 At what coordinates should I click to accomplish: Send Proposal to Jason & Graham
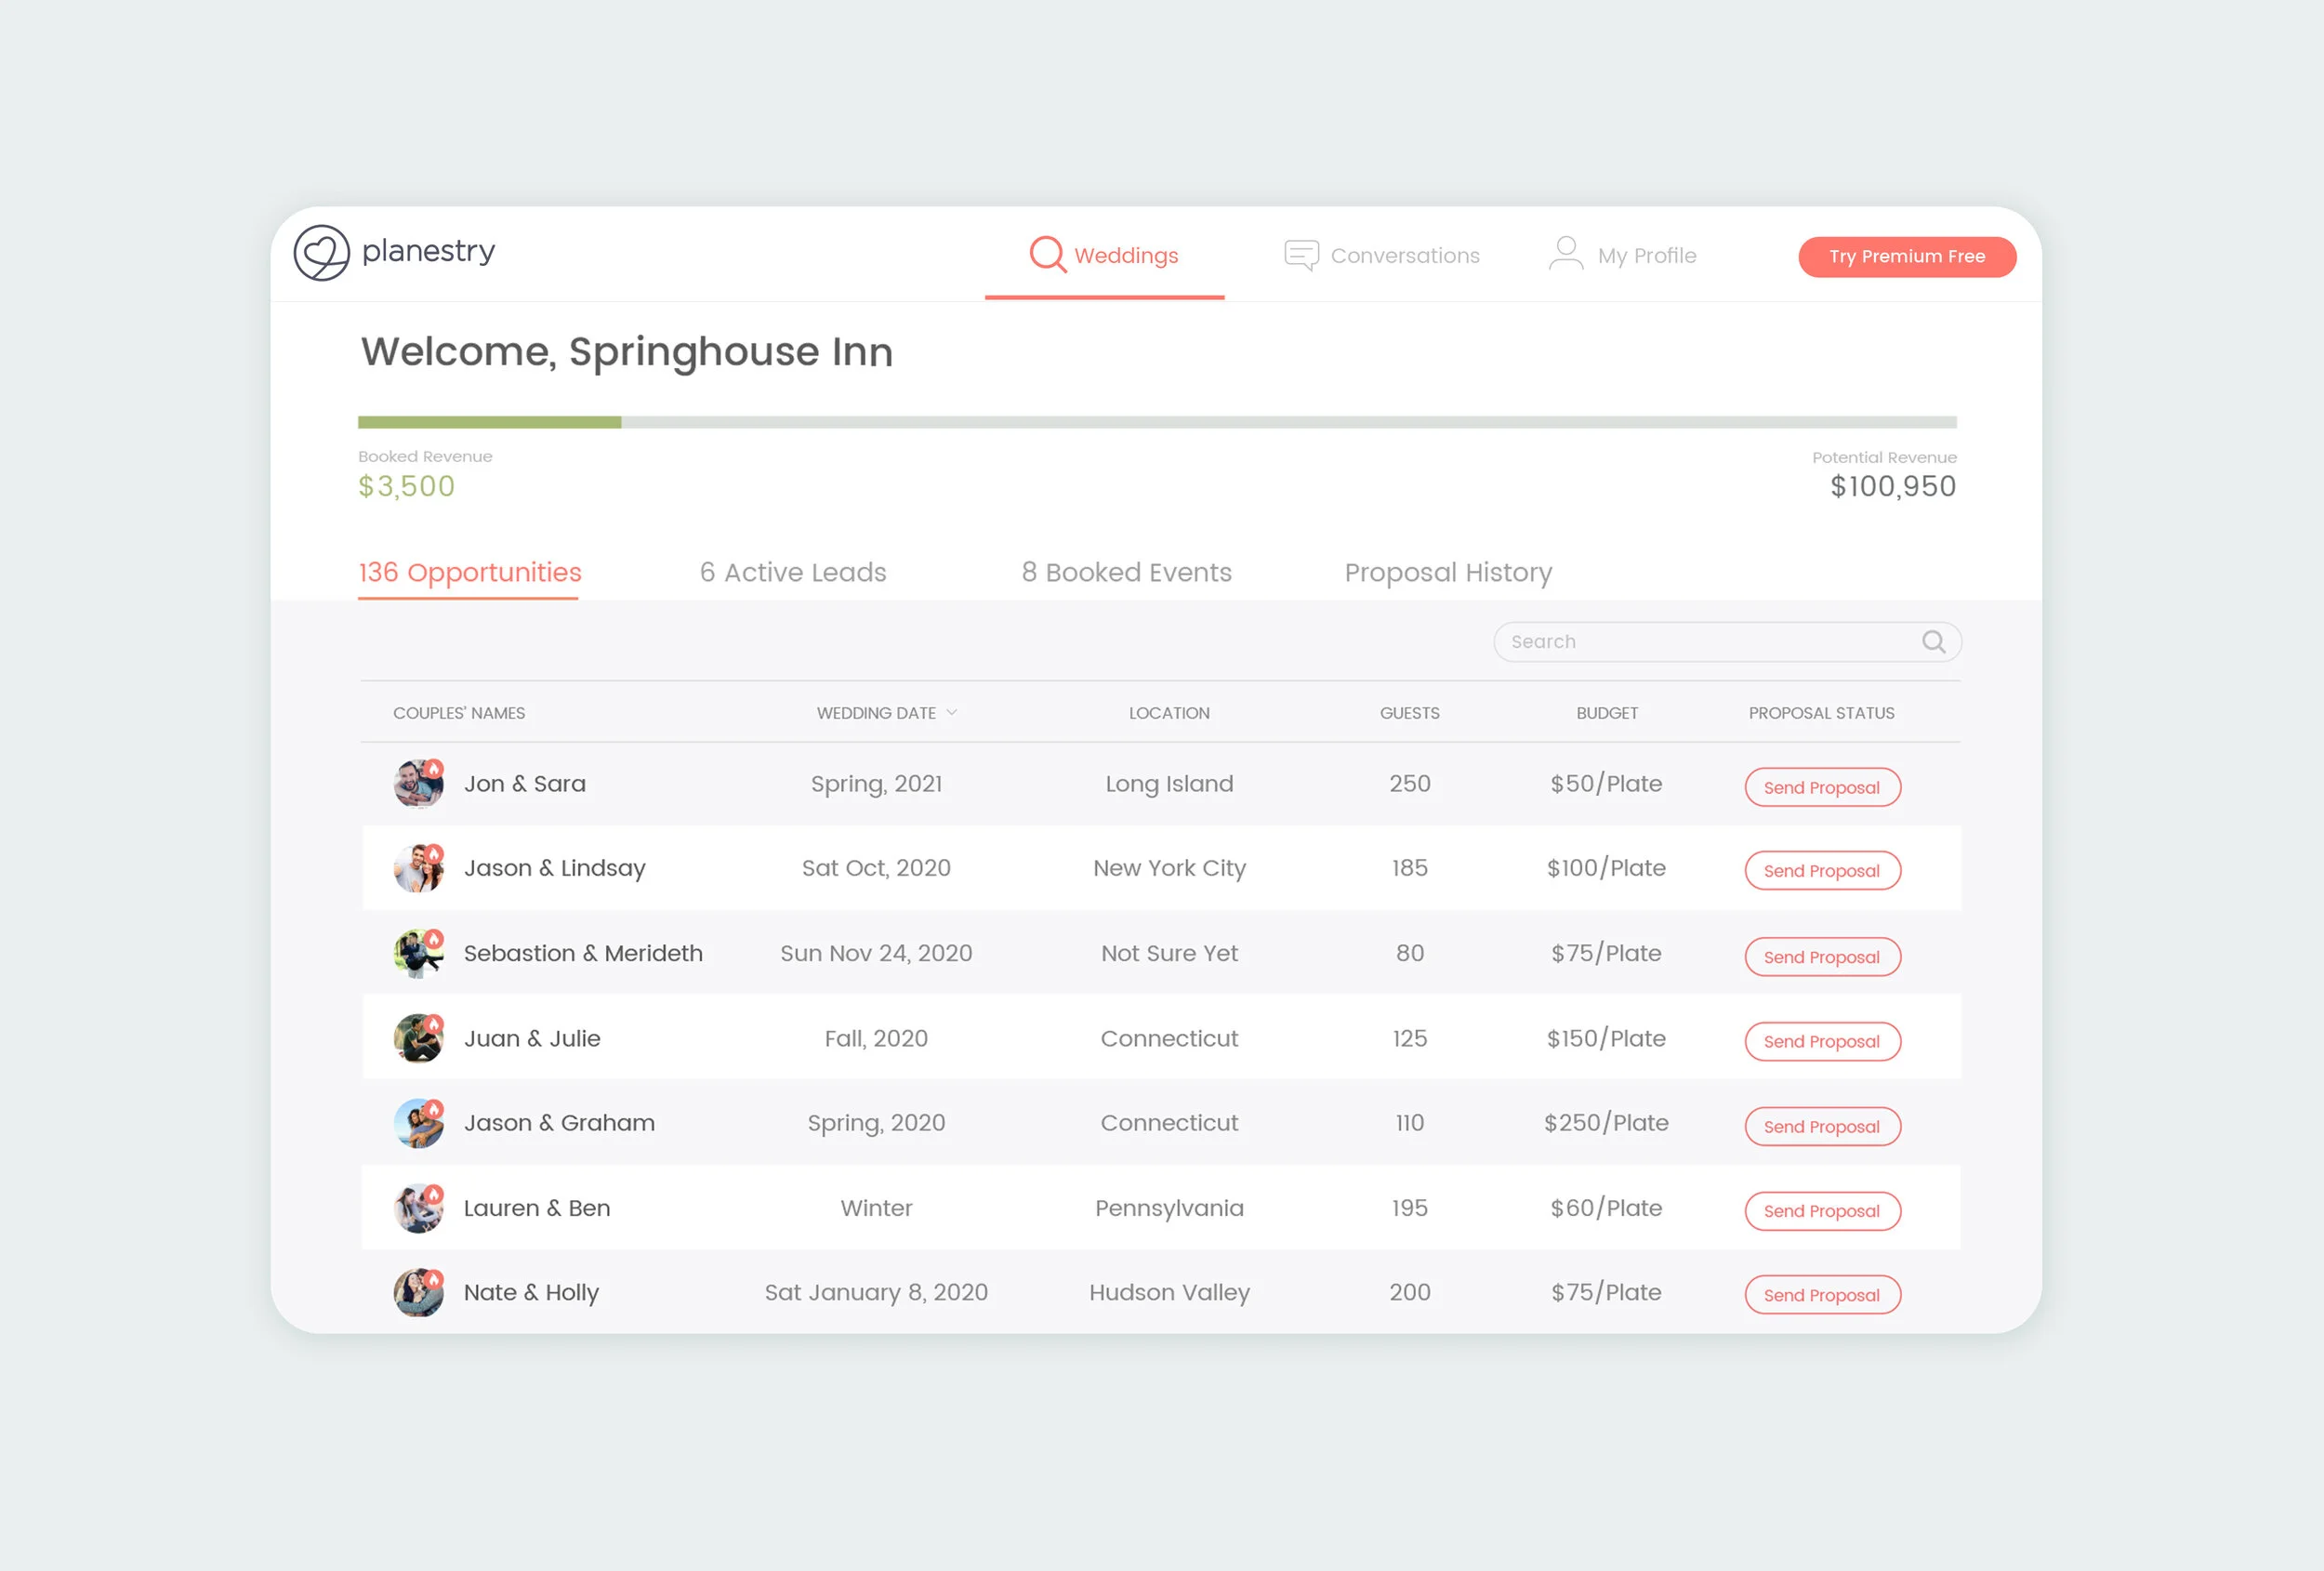1822,1126
